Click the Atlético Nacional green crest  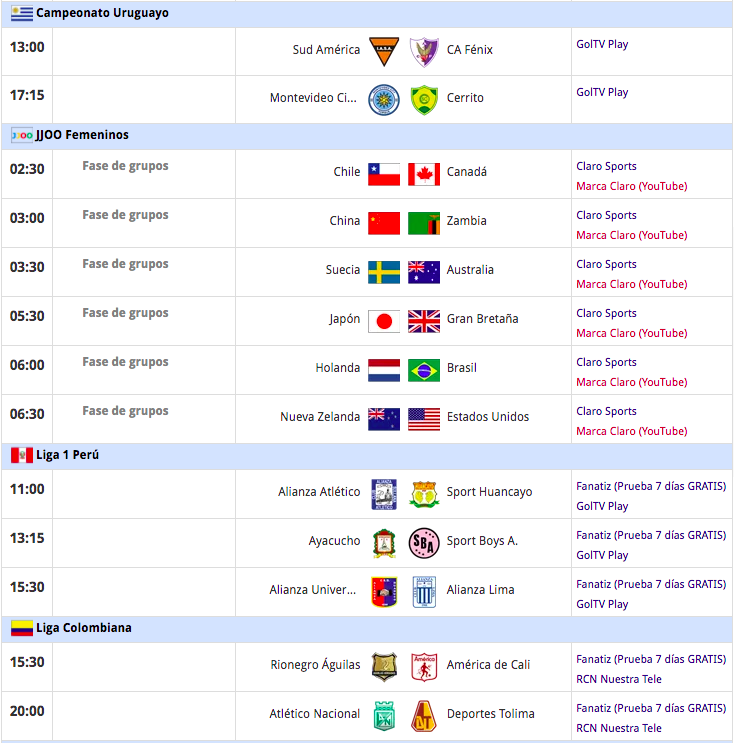click(384, 716)
